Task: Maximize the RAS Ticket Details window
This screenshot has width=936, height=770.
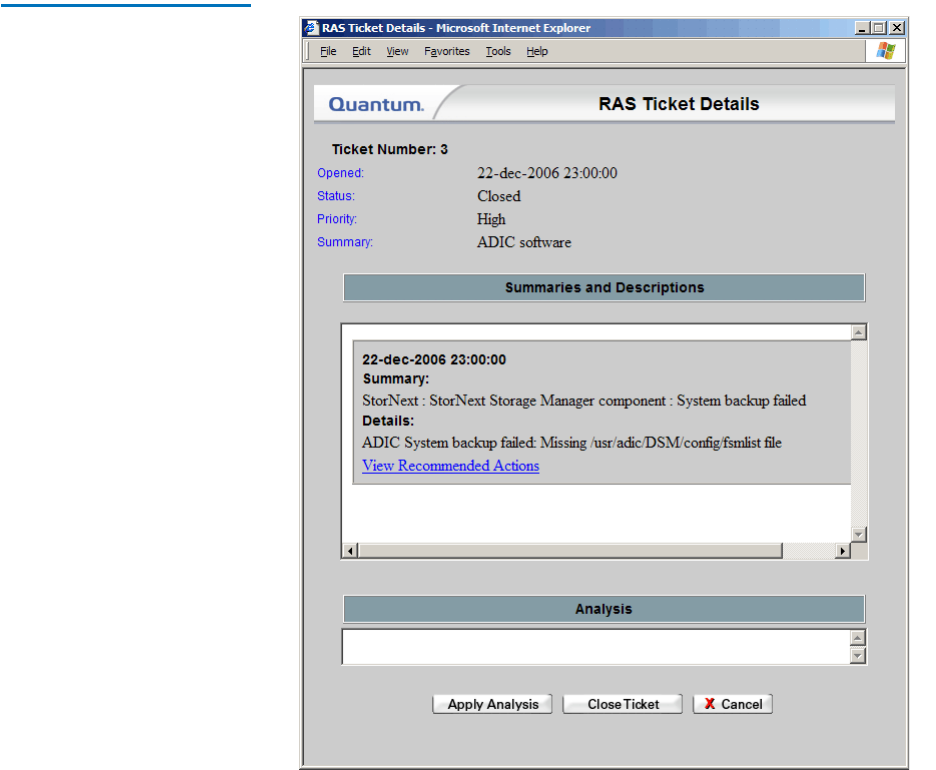Action: click(x=878, y=28)
